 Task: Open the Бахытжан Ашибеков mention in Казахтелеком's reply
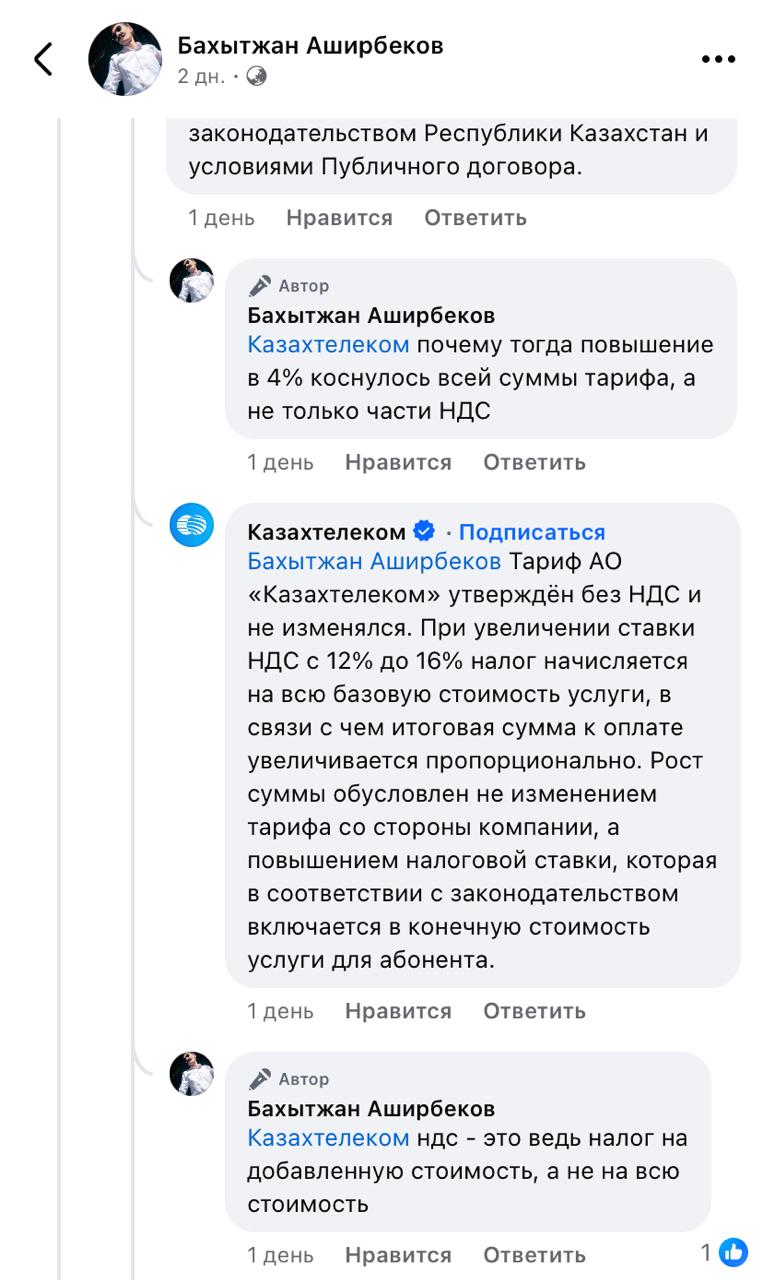(374, 560)
